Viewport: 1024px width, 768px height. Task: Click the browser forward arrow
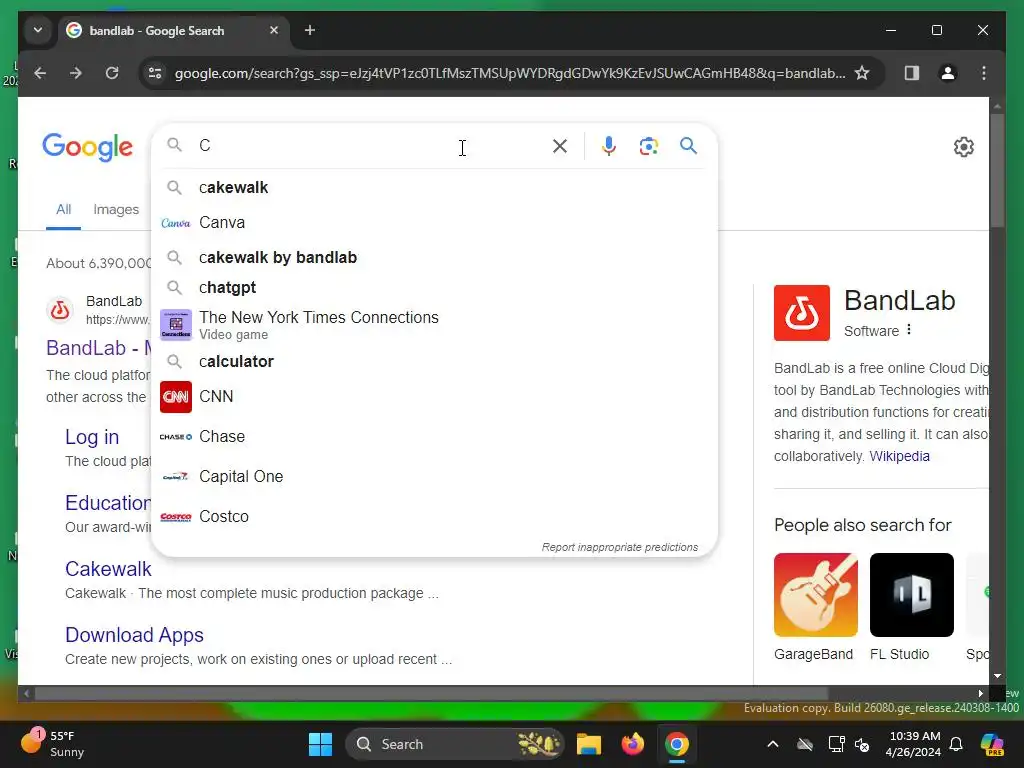[x=76, y=72]
